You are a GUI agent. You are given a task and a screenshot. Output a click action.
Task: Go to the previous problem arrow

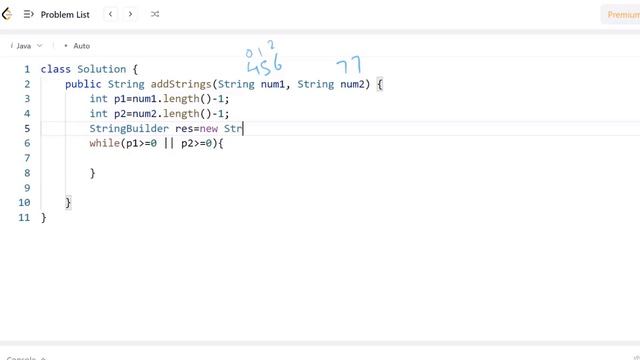tap(110, 14)
